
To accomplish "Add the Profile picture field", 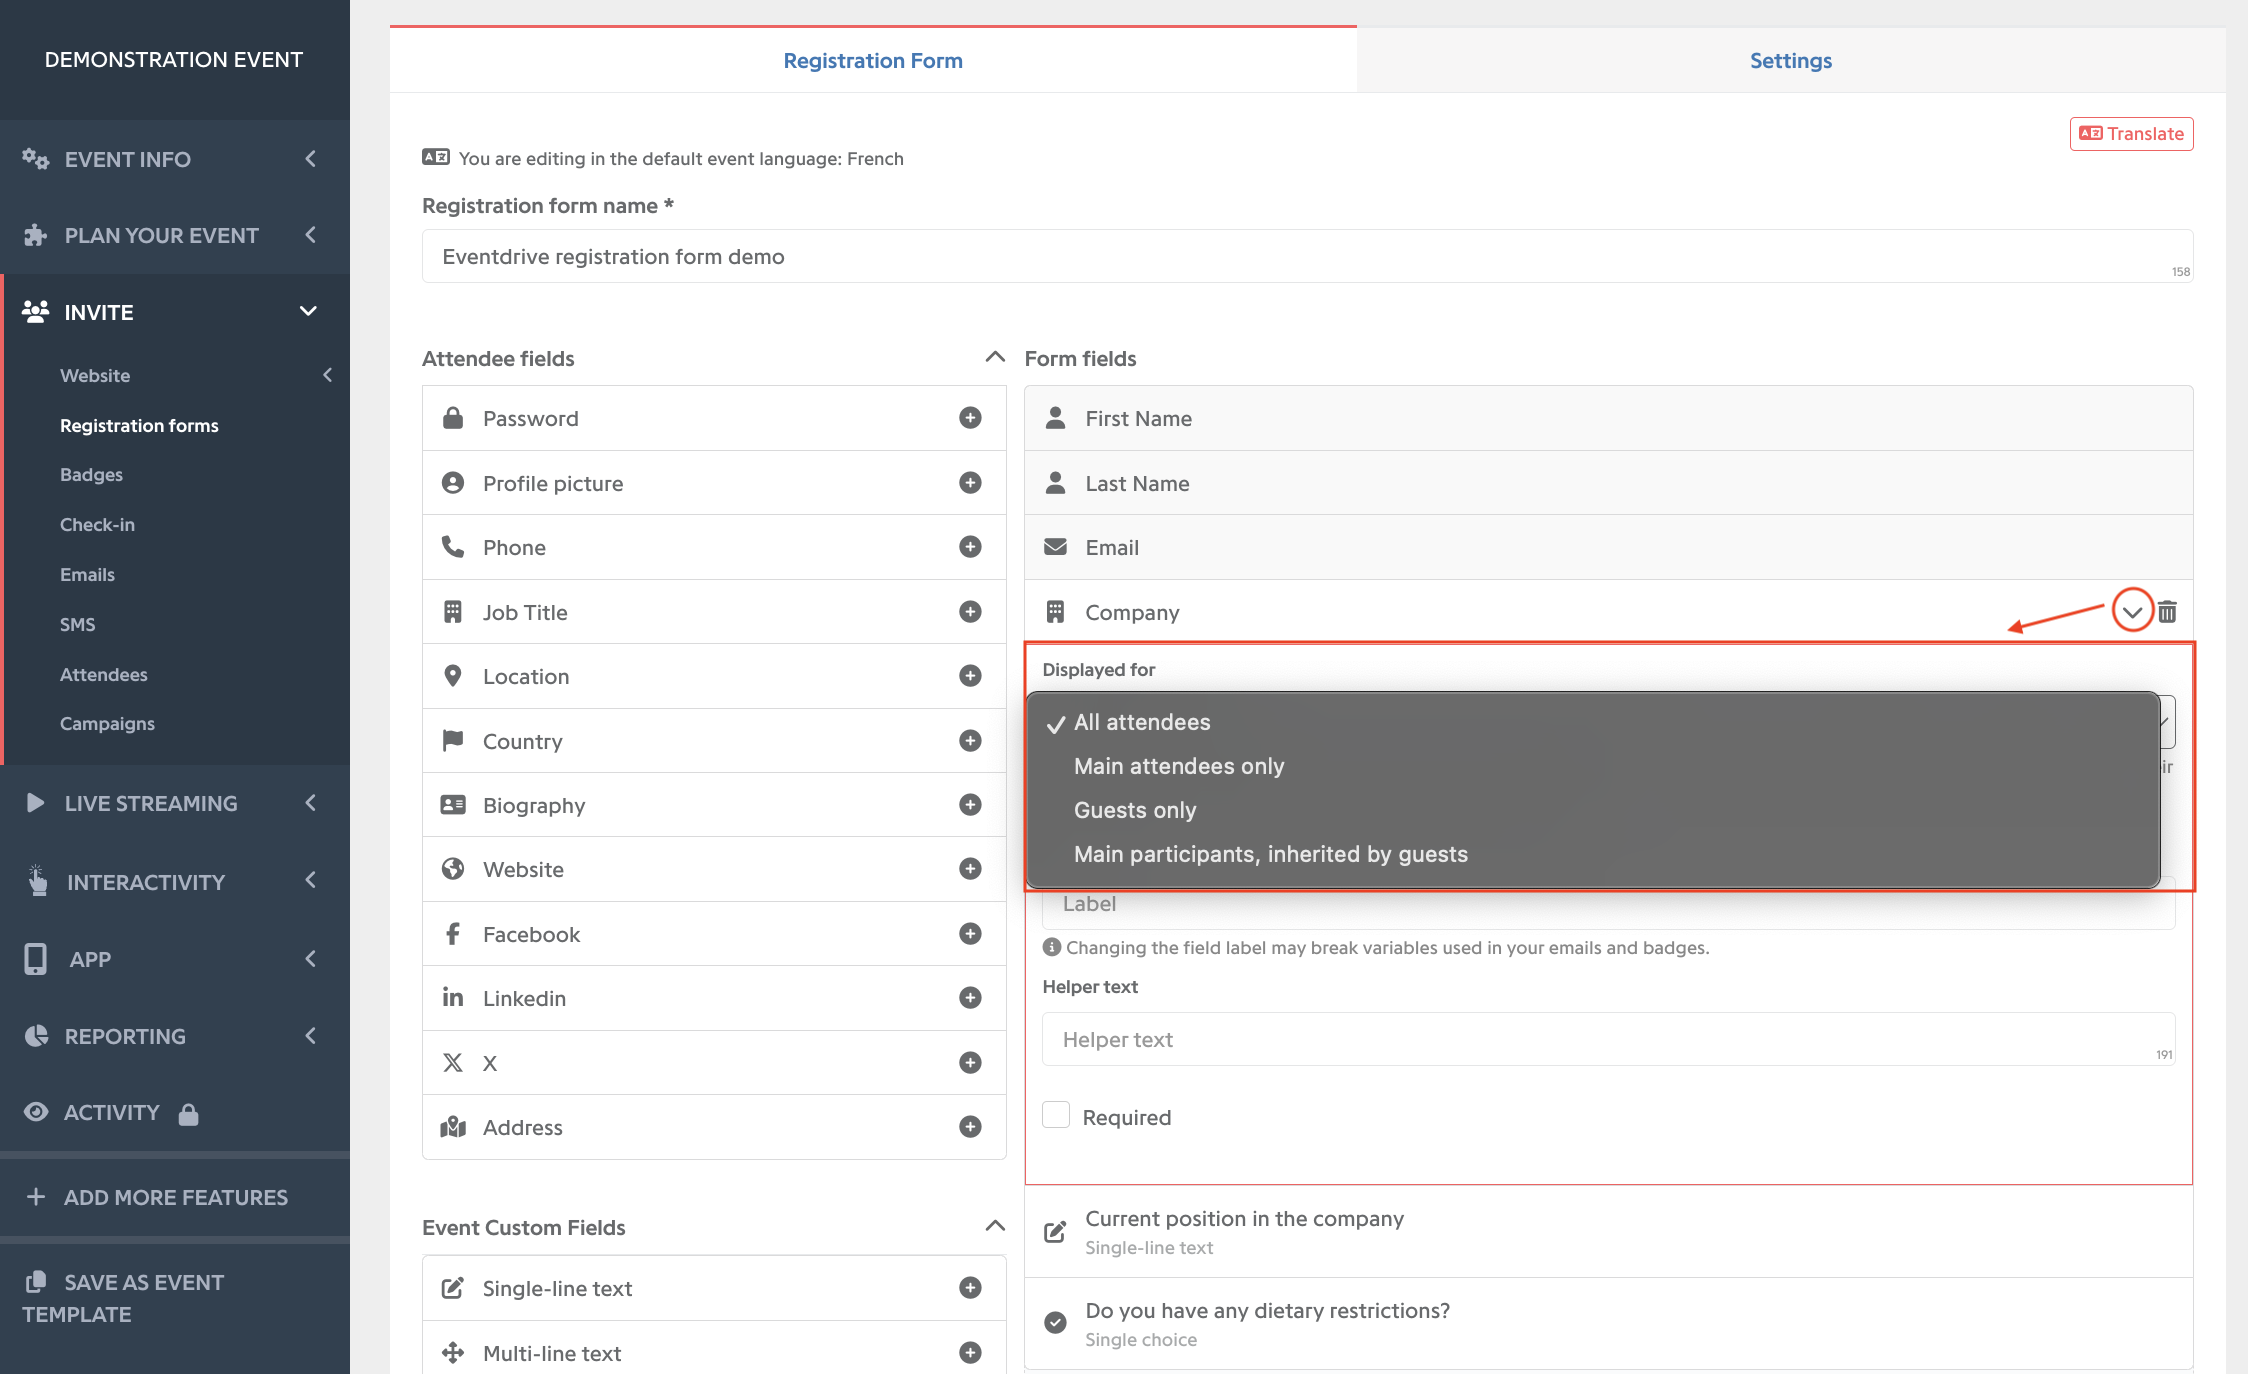I will tap(970, 483).
